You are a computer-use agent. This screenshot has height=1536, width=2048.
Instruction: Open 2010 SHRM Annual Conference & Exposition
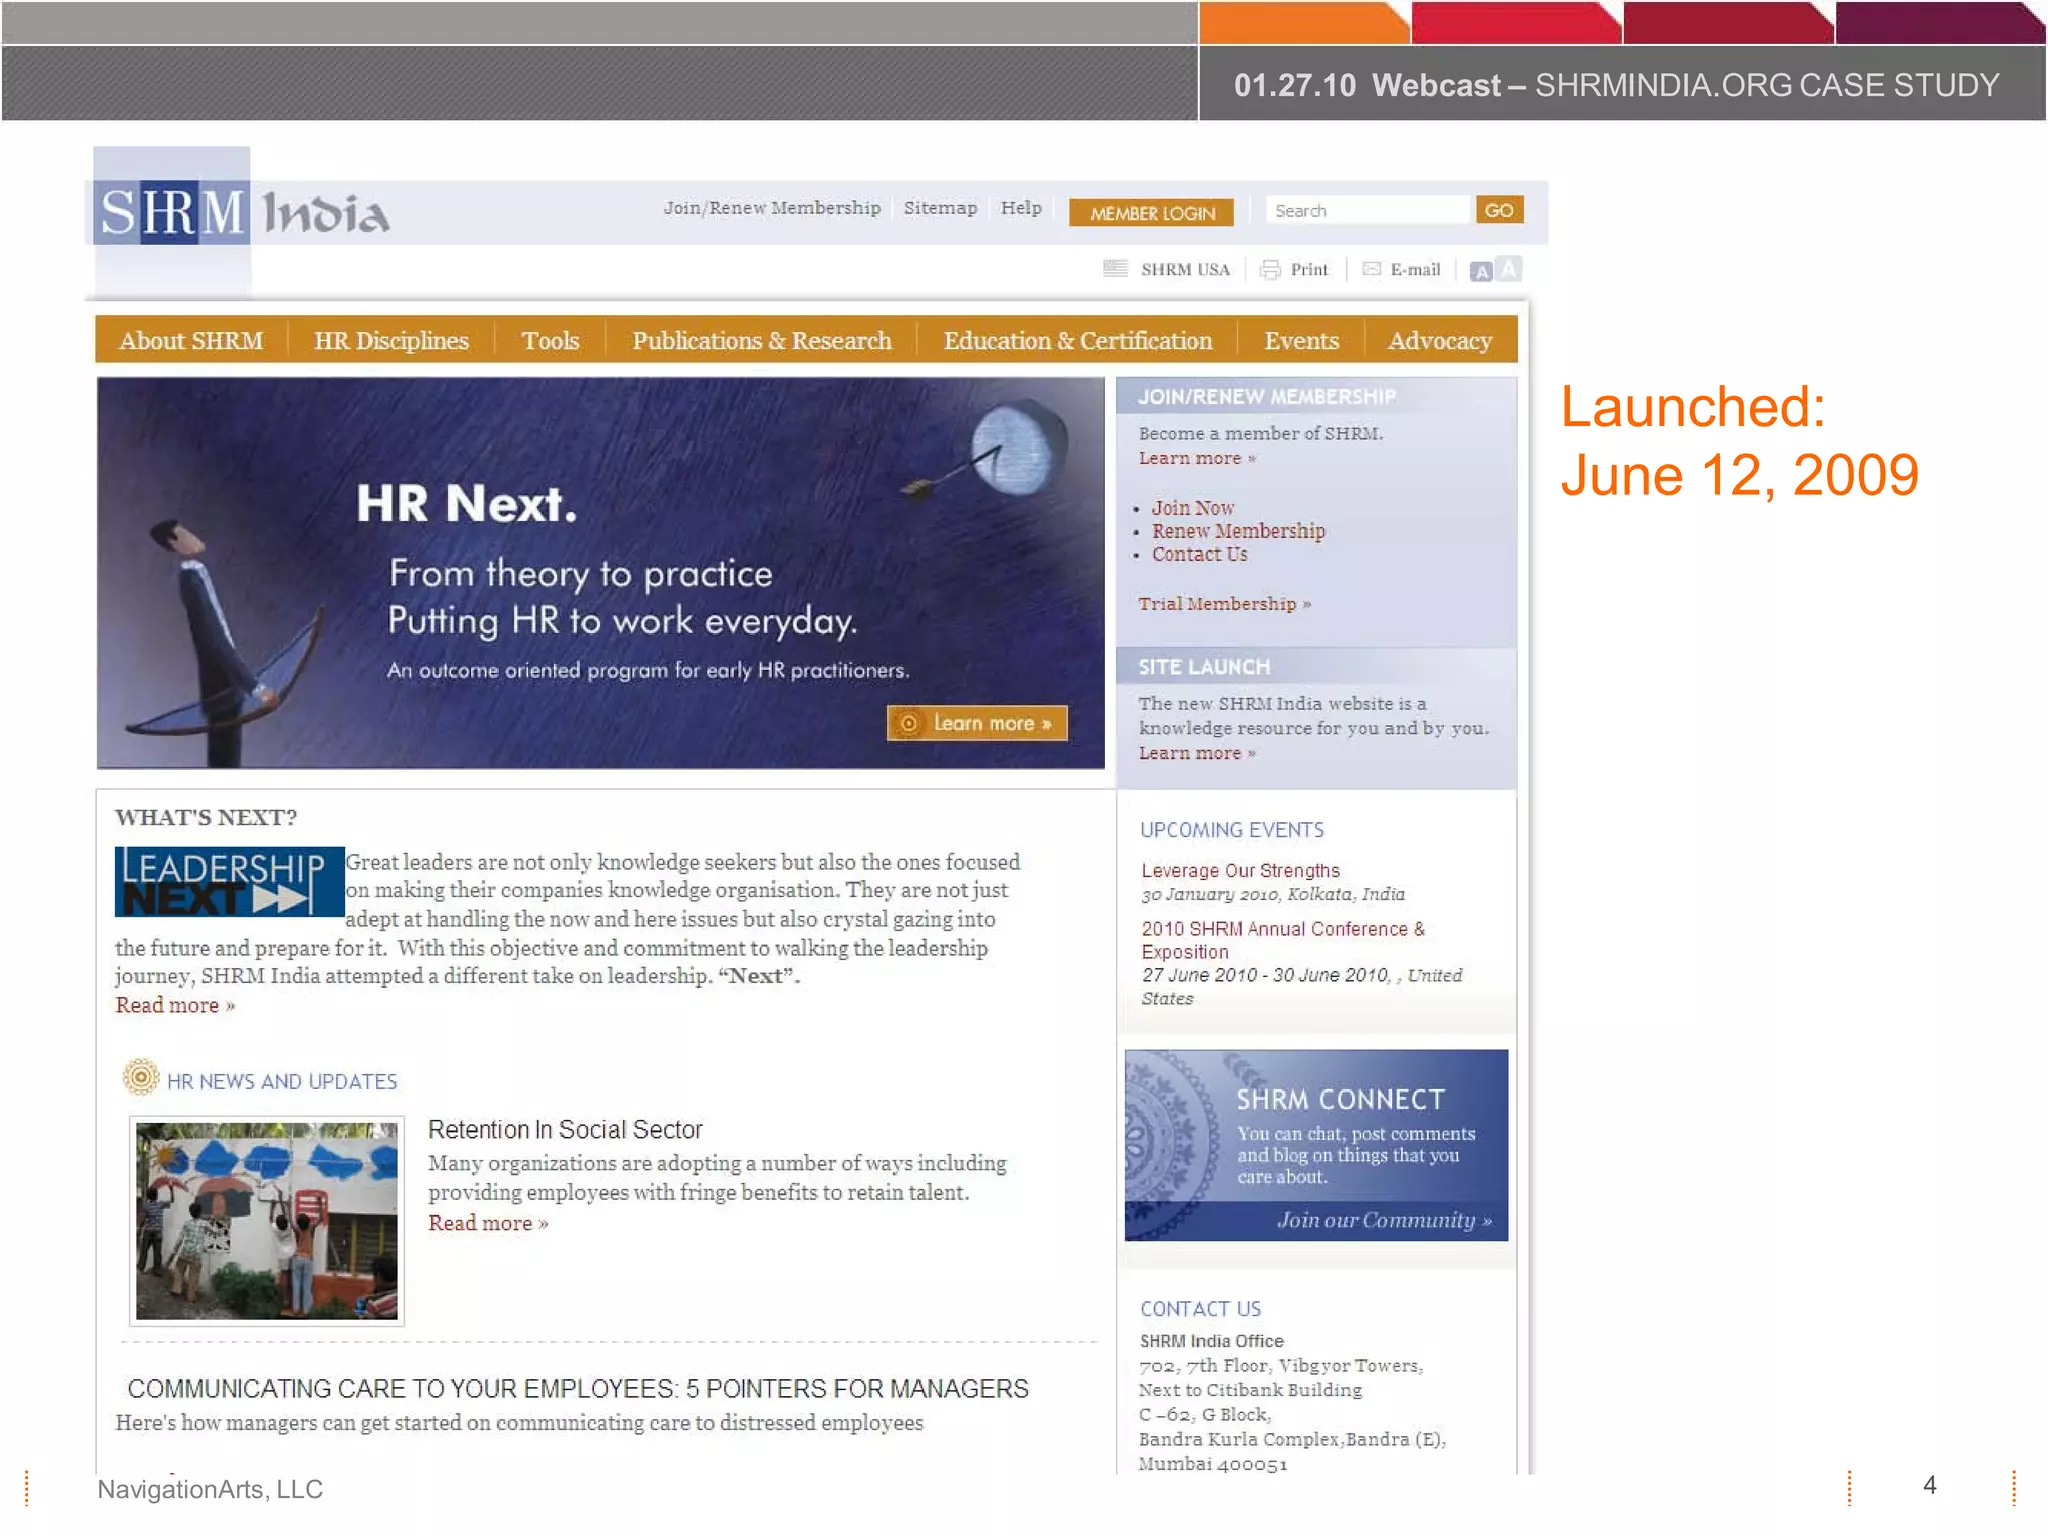coord(1283,940)
